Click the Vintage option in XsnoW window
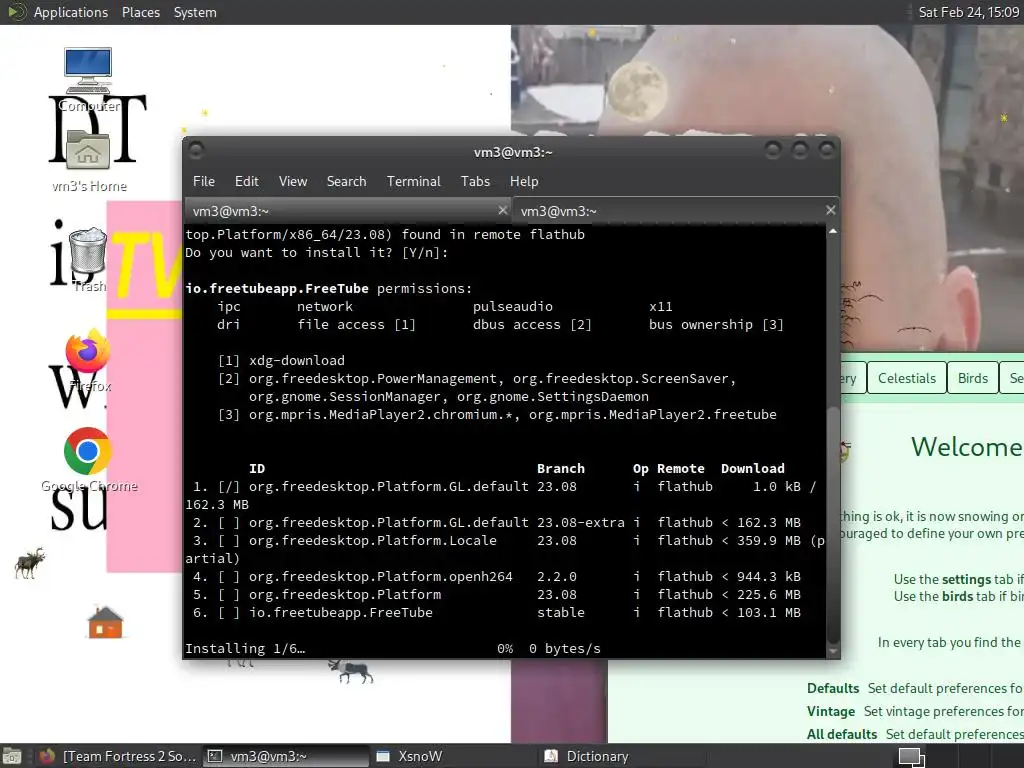 (x=831, y=711)
